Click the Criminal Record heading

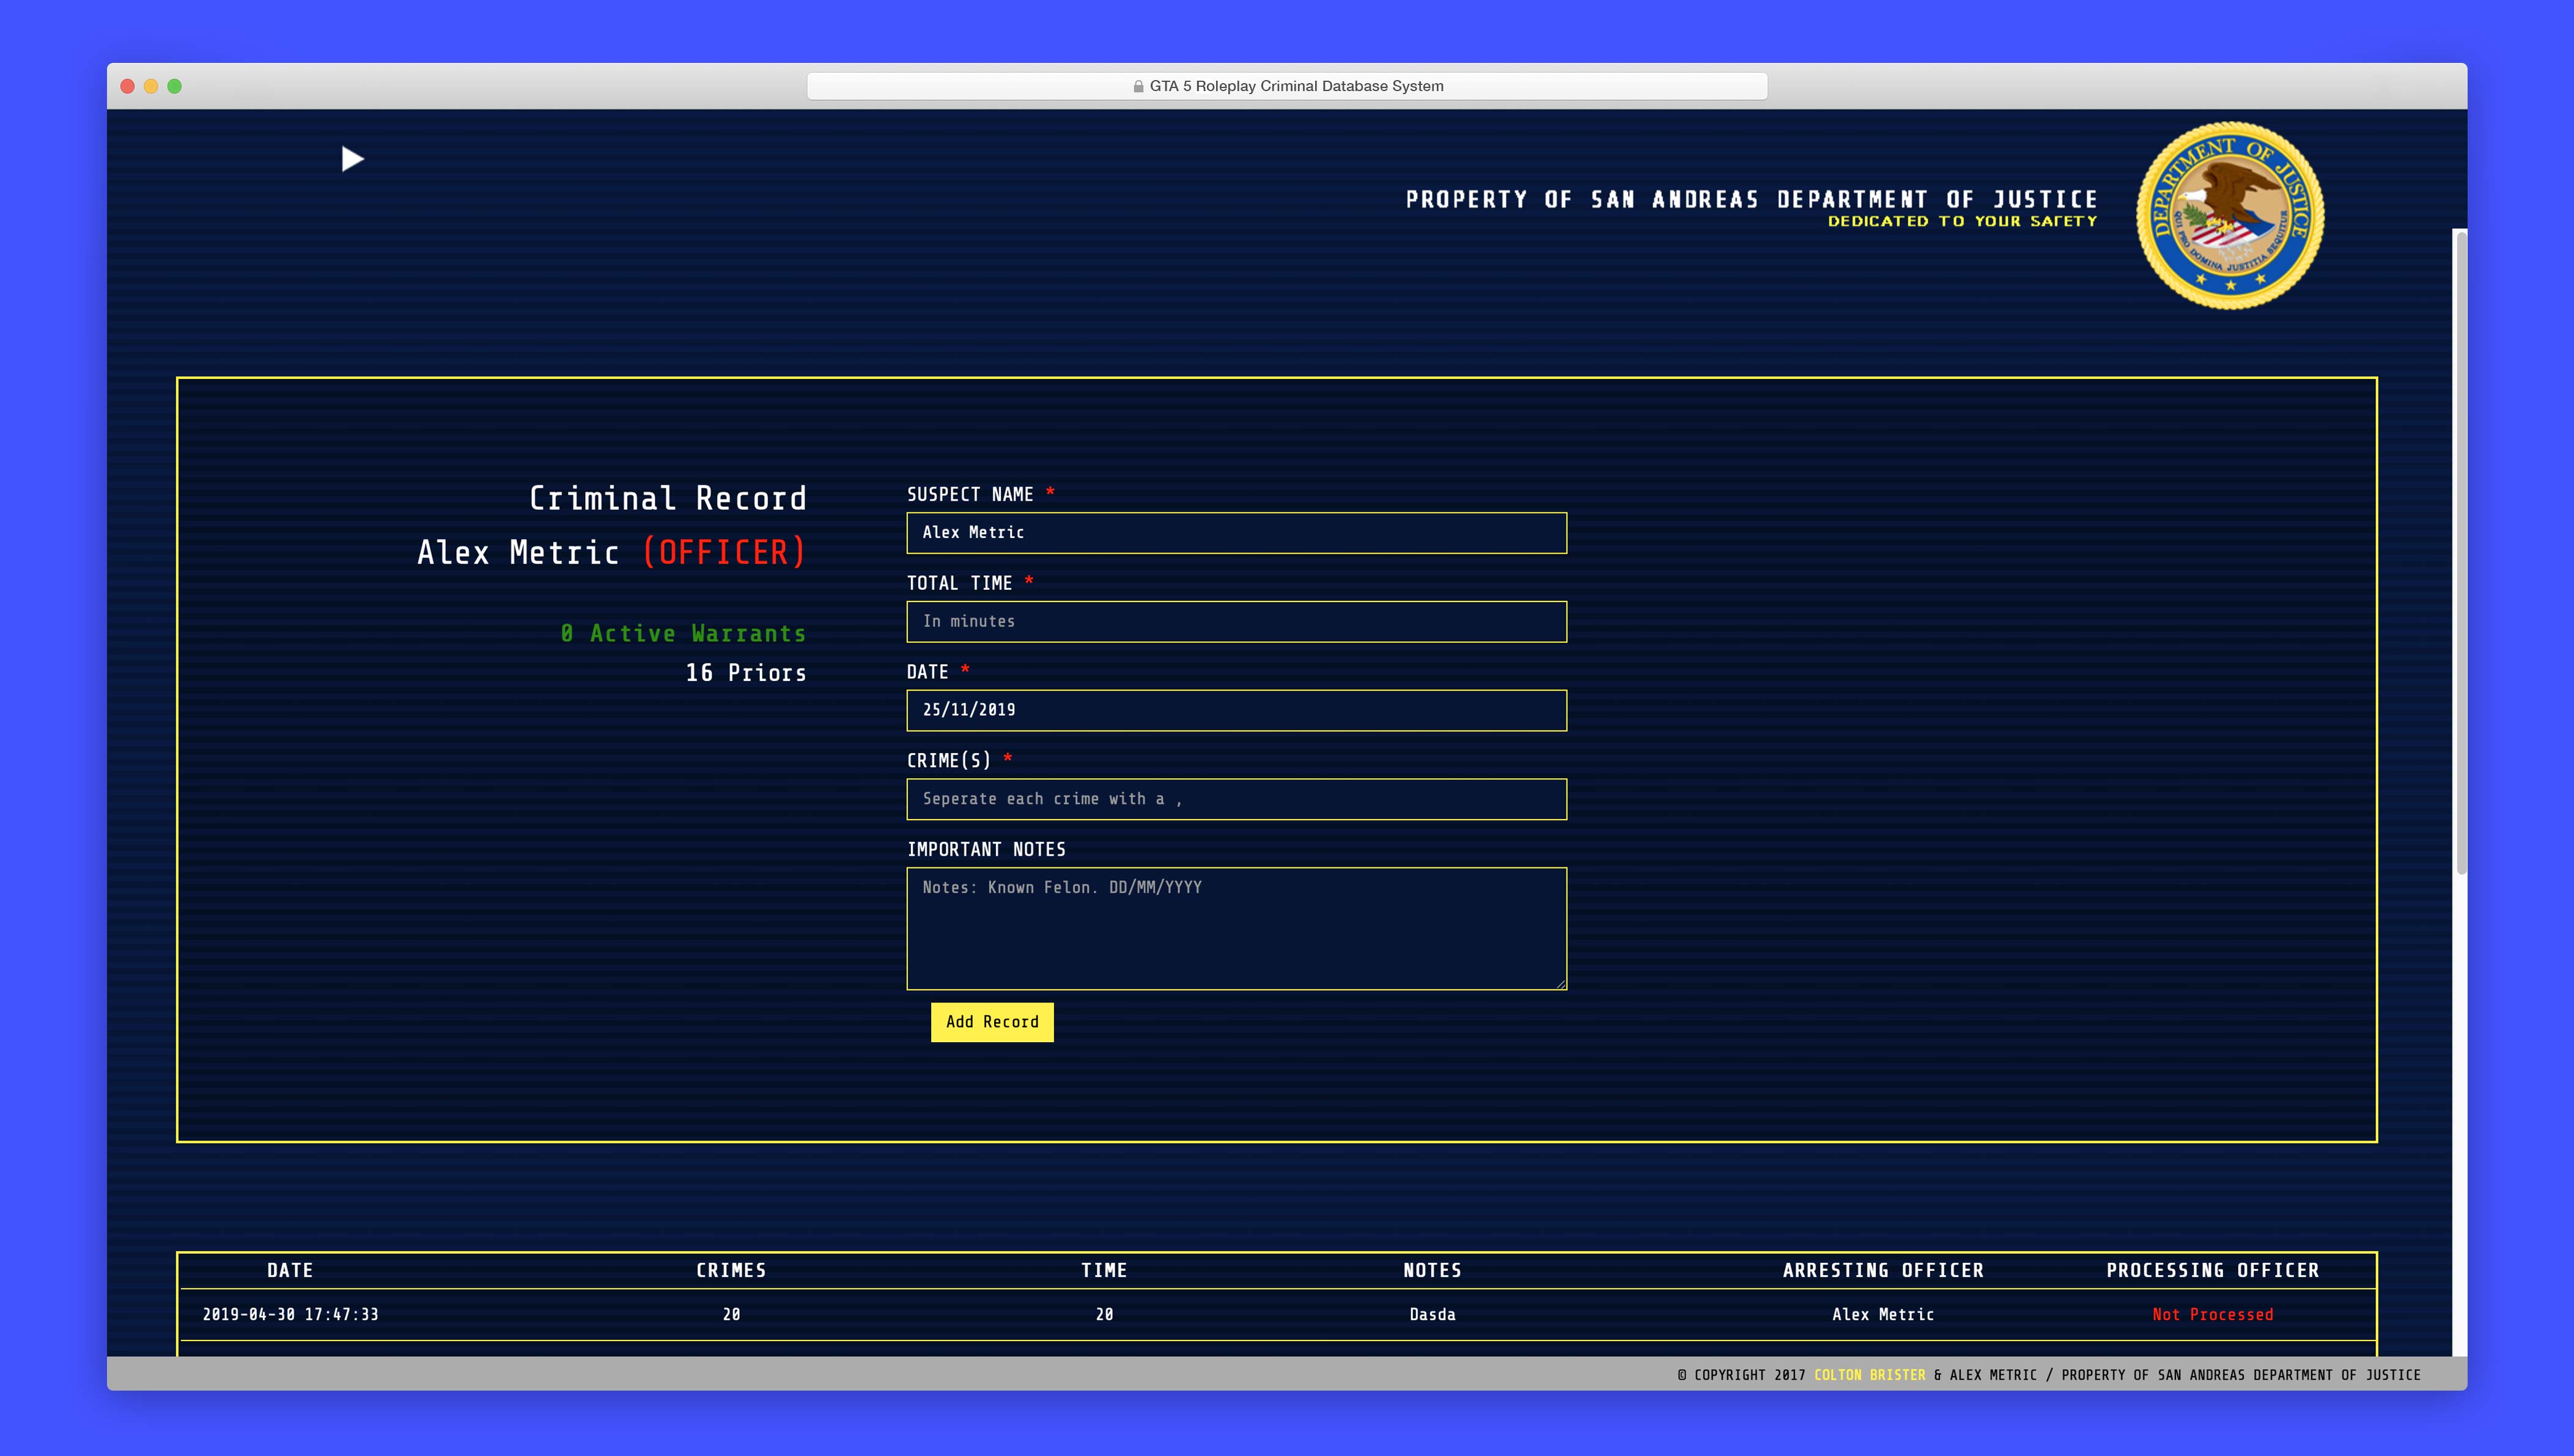click(x=667, y=498)
